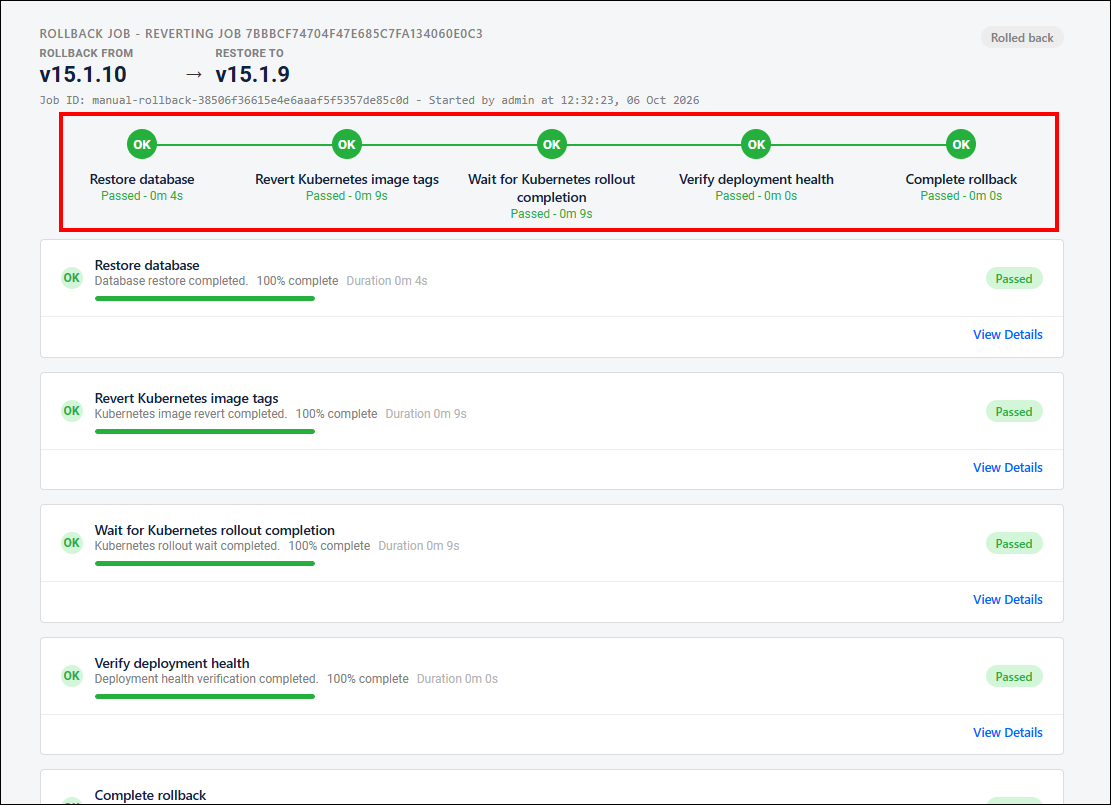Click 'Passed - 0m 0s' under Complete rollback step
The image size is (1111, 805).
pyautogui.click(x=961, y=196)
